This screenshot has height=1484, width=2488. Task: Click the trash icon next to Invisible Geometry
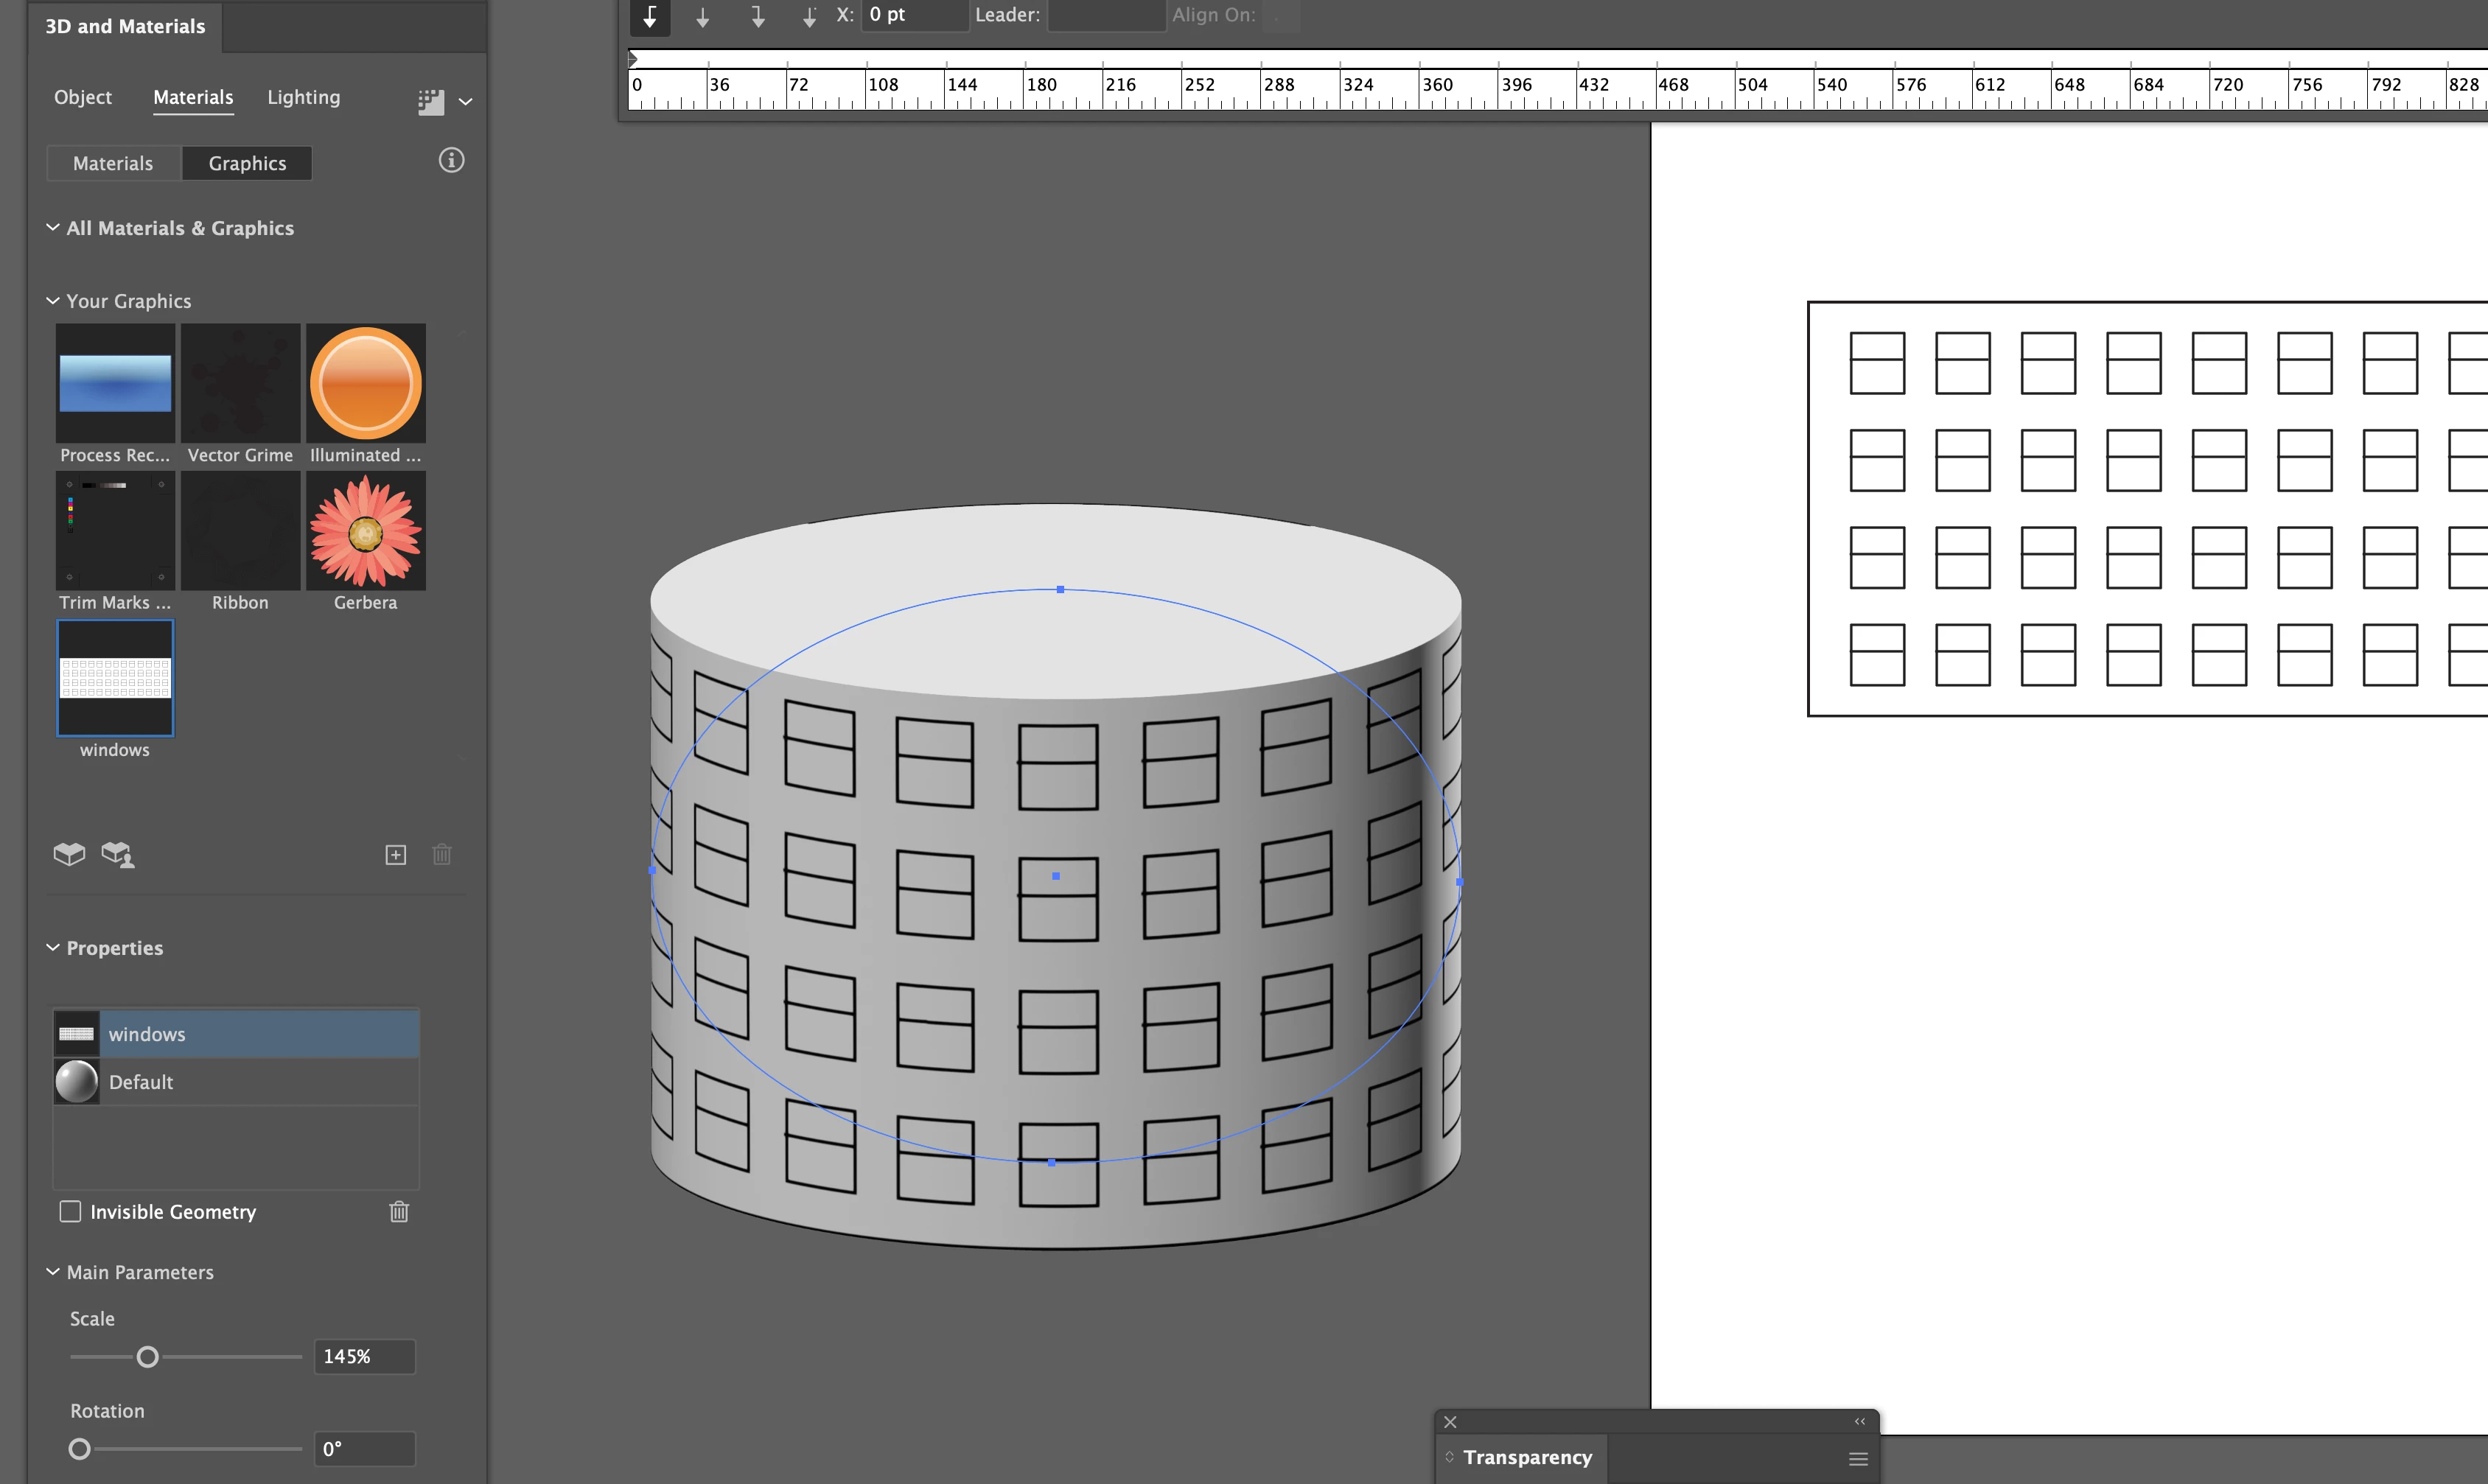click(x=399, y=1211)
